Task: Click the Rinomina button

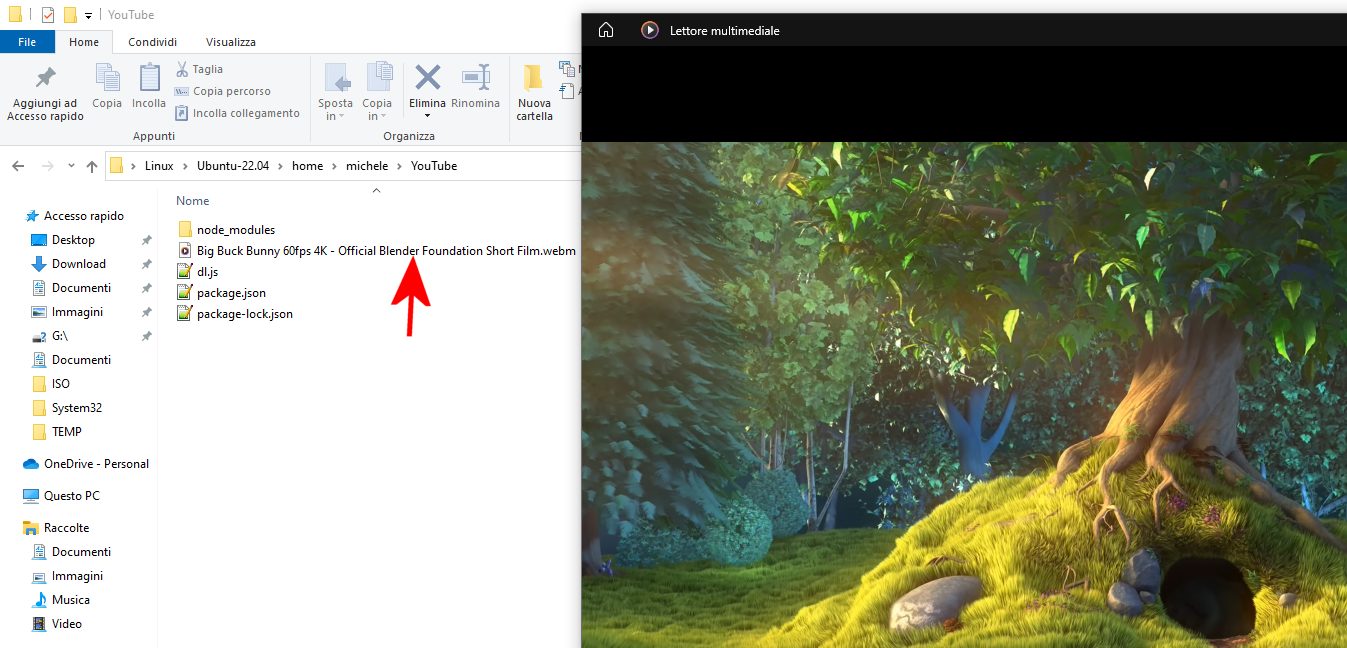Action: (x=475, y=87)
